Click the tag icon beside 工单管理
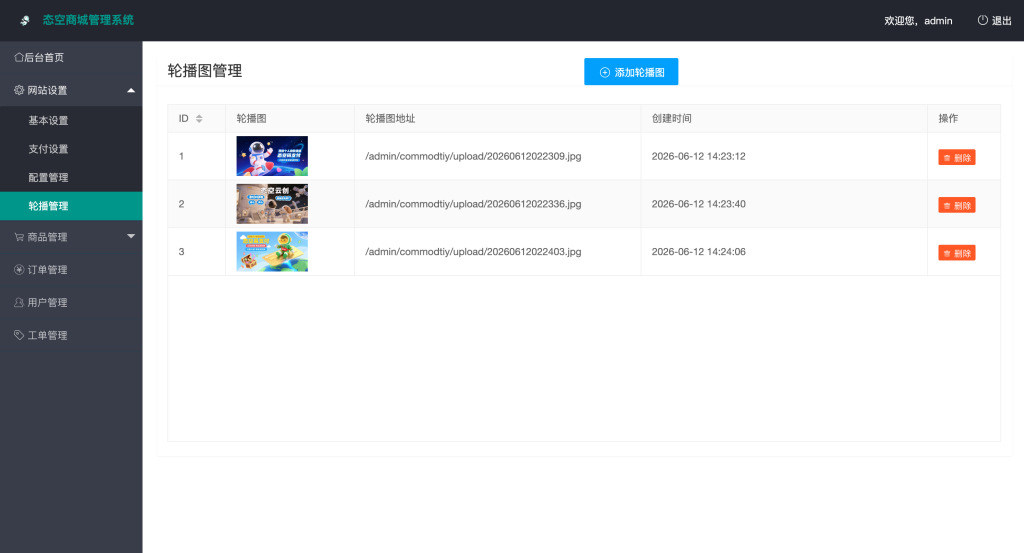The image size is (1024, 553). coord(19,335)
